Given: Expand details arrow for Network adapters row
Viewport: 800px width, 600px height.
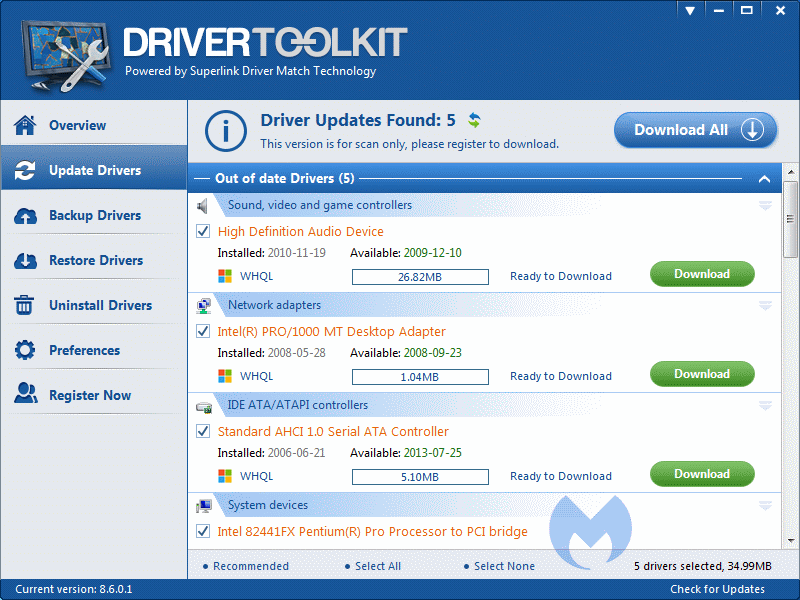Looking at the screenshot, I should point(765,305).
